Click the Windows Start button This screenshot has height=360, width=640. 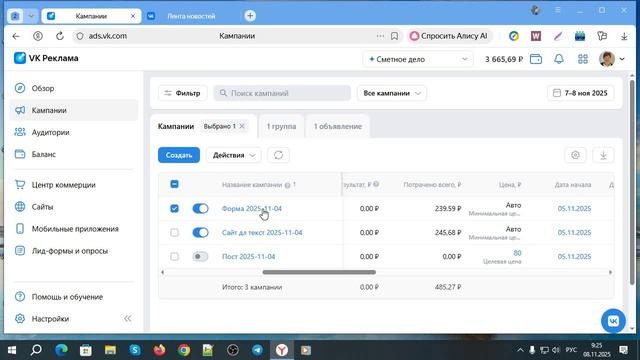point(12,350)
